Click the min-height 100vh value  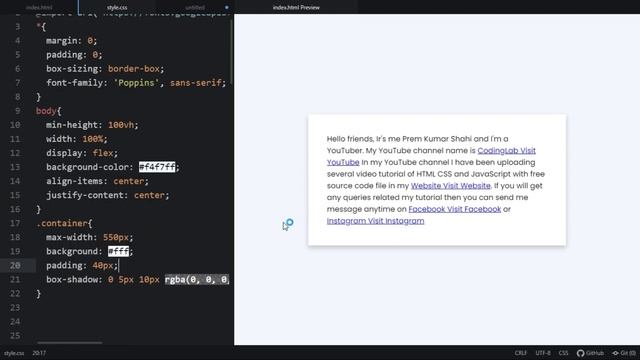pos(121,125)
